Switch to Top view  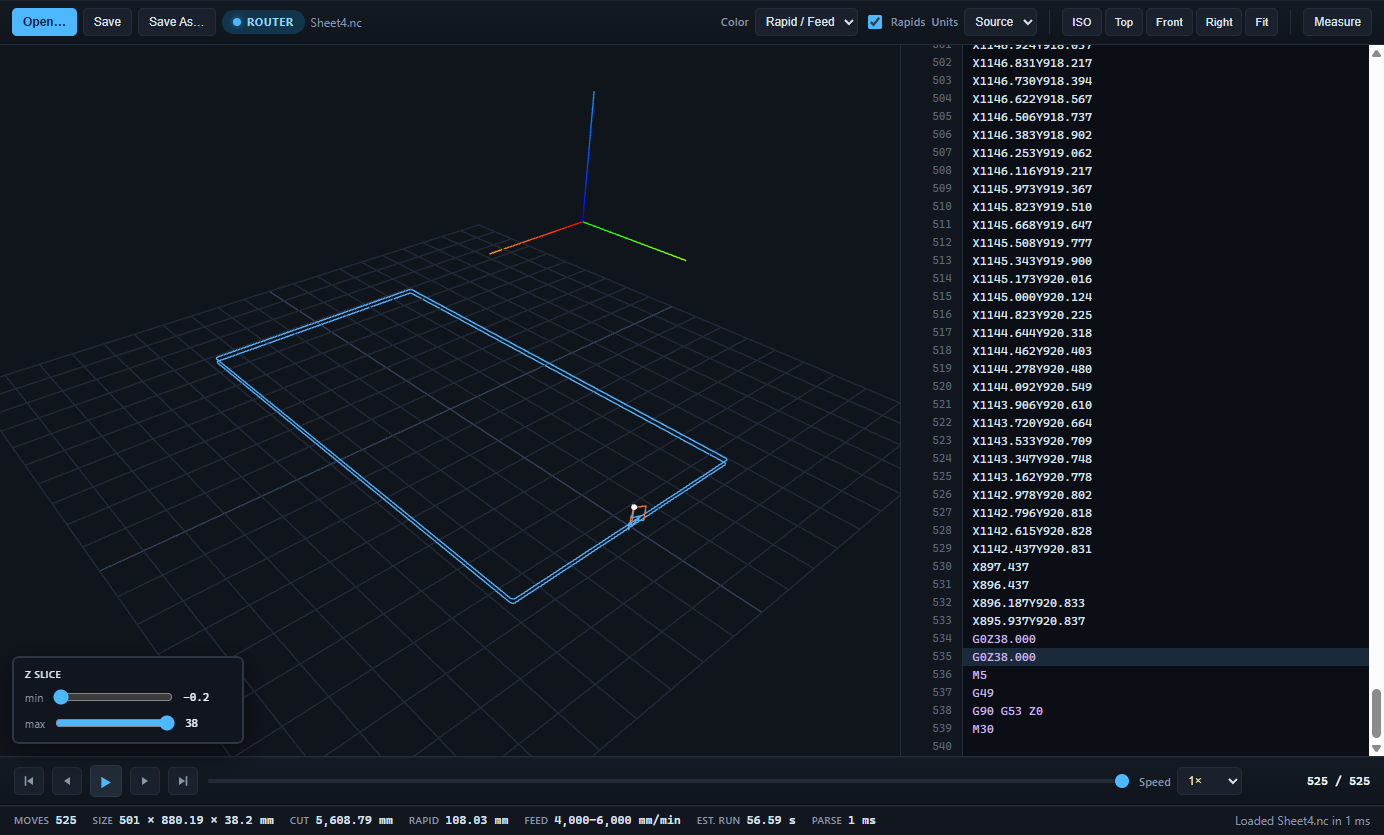coord(1124,22)
